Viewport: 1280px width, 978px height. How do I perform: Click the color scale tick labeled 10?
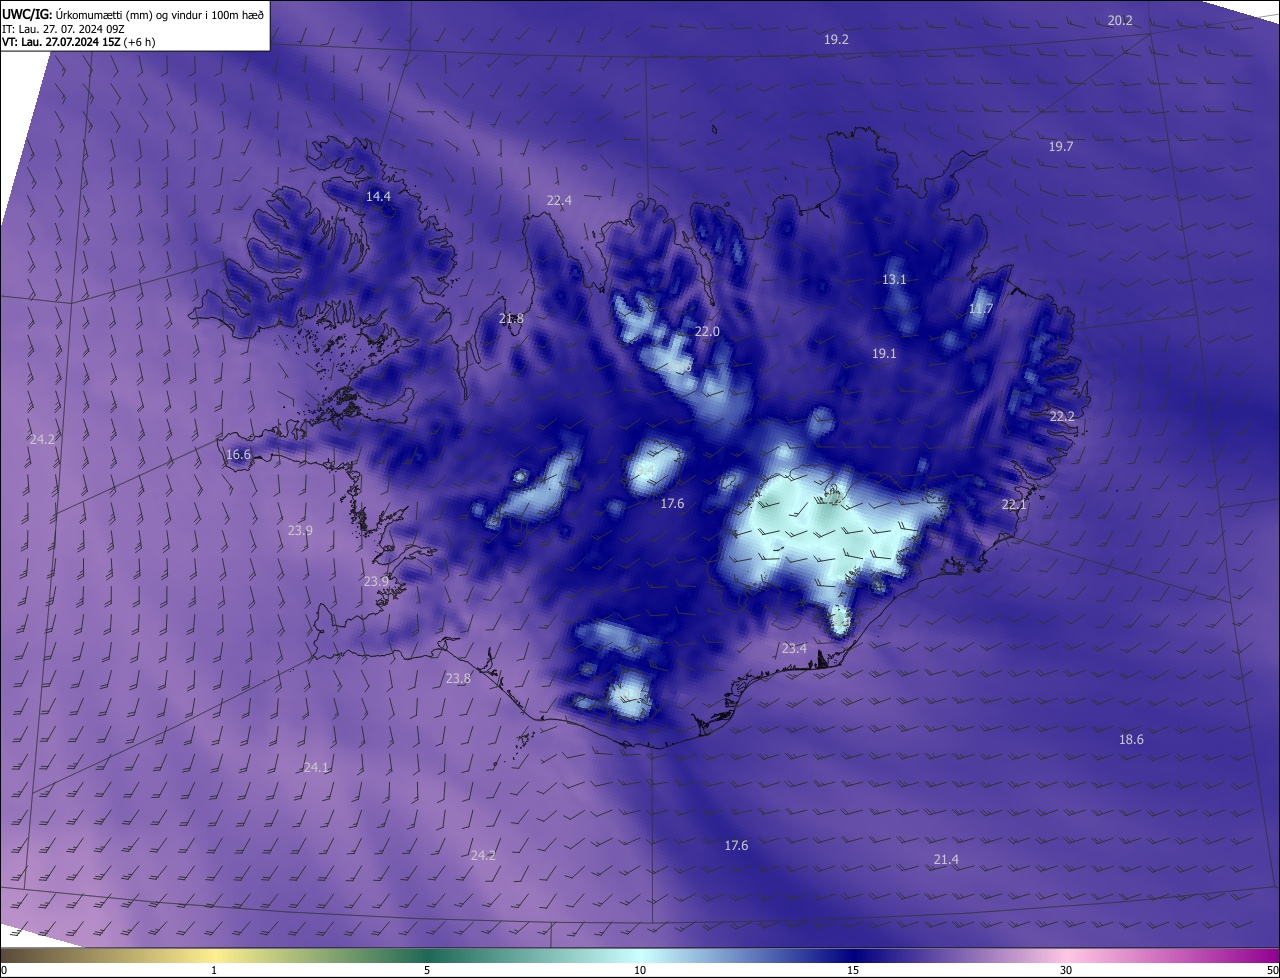point(640,970)
